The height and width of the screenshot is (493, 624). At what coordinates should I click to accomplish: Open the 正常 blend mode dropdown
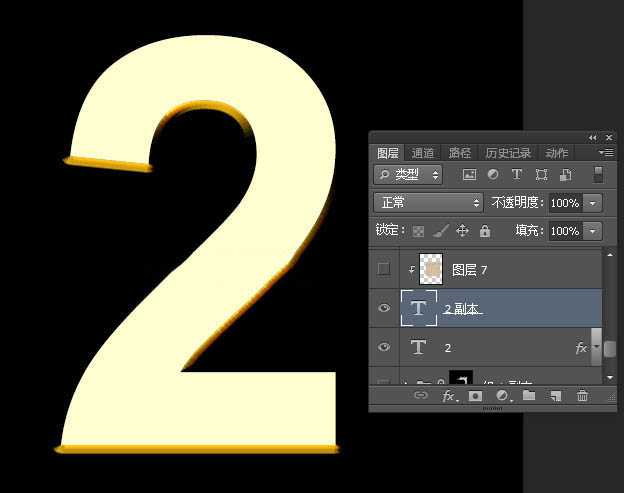point(428,203)
